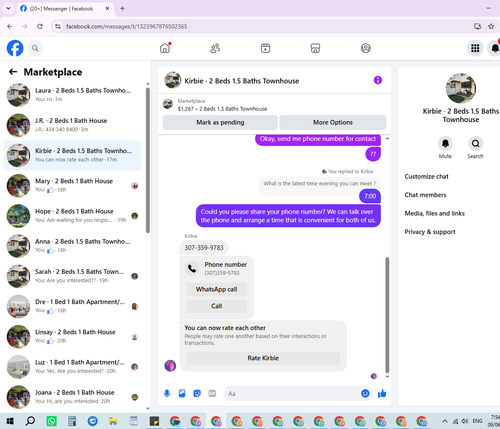Go back with the browser back arrow
Image resolution: width=500 pixels, height=429 pixels.
[10, 26]
